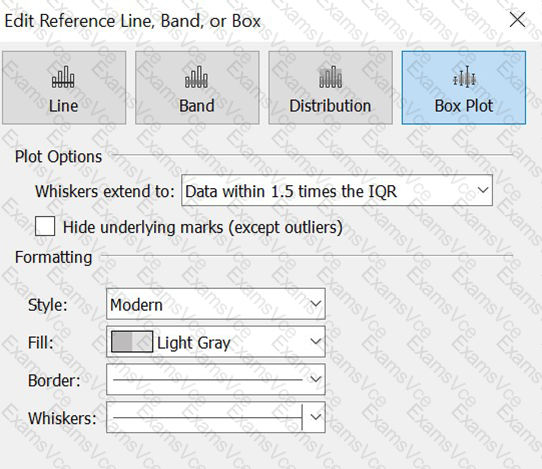Select the Band reference type icon
Screen dimensions: 542x469
coord(196,77)
